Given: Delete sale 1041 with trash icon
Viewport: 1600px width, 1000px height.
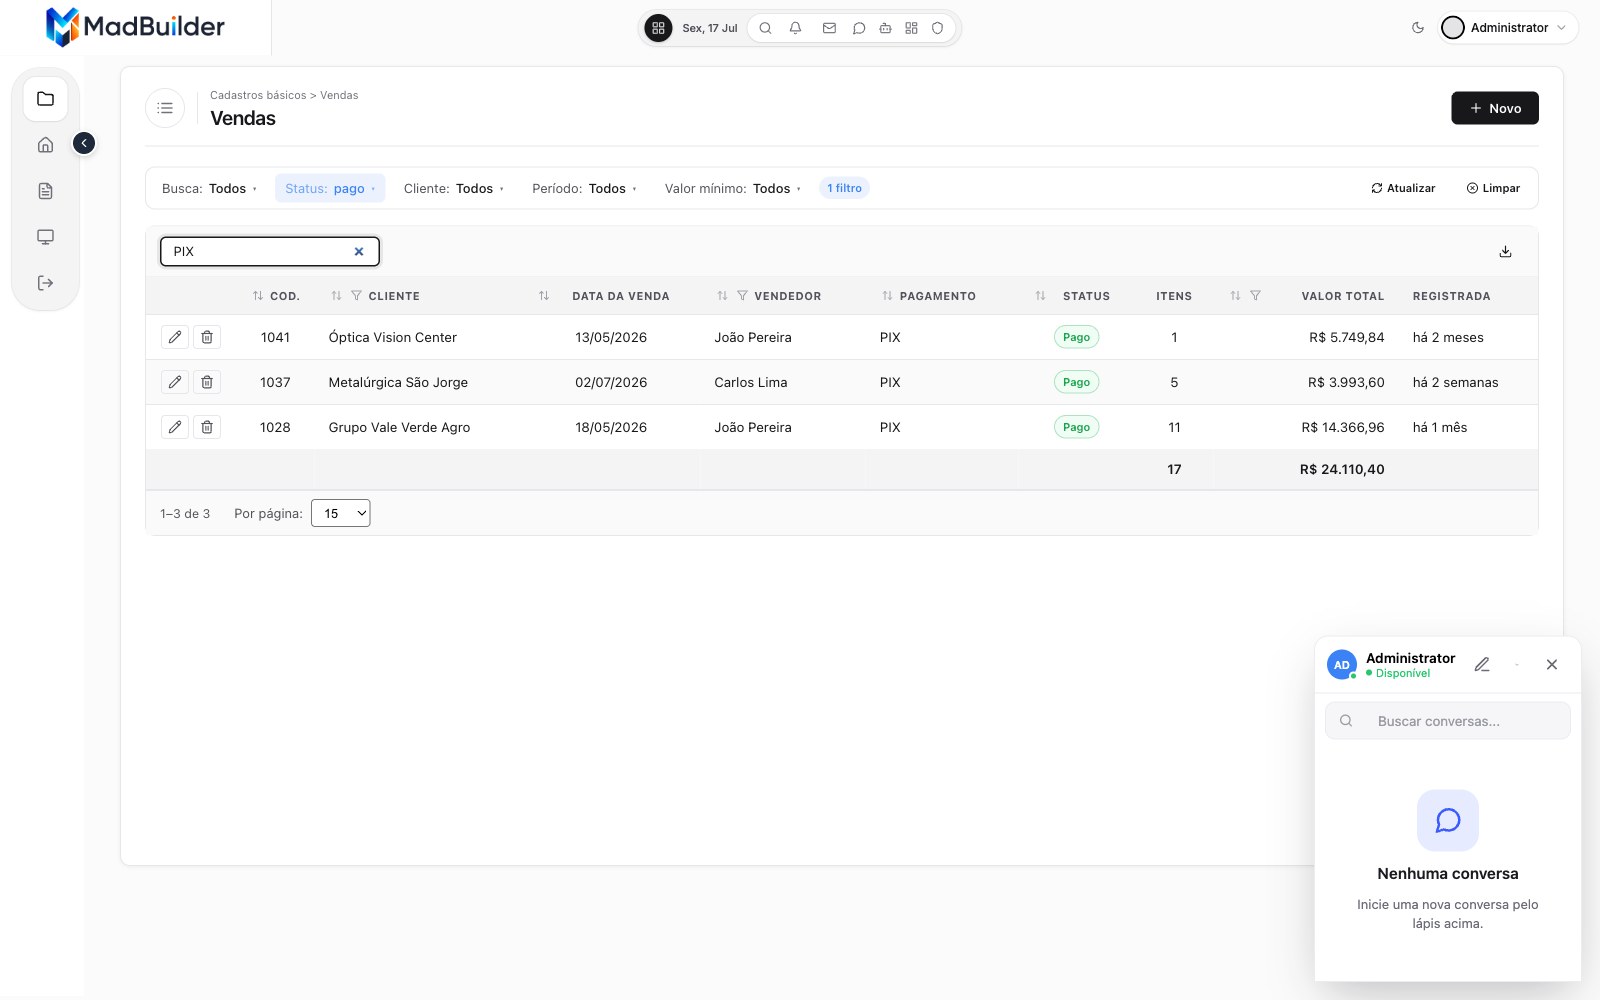Looking at the screenshot, I should coord(207,337).
